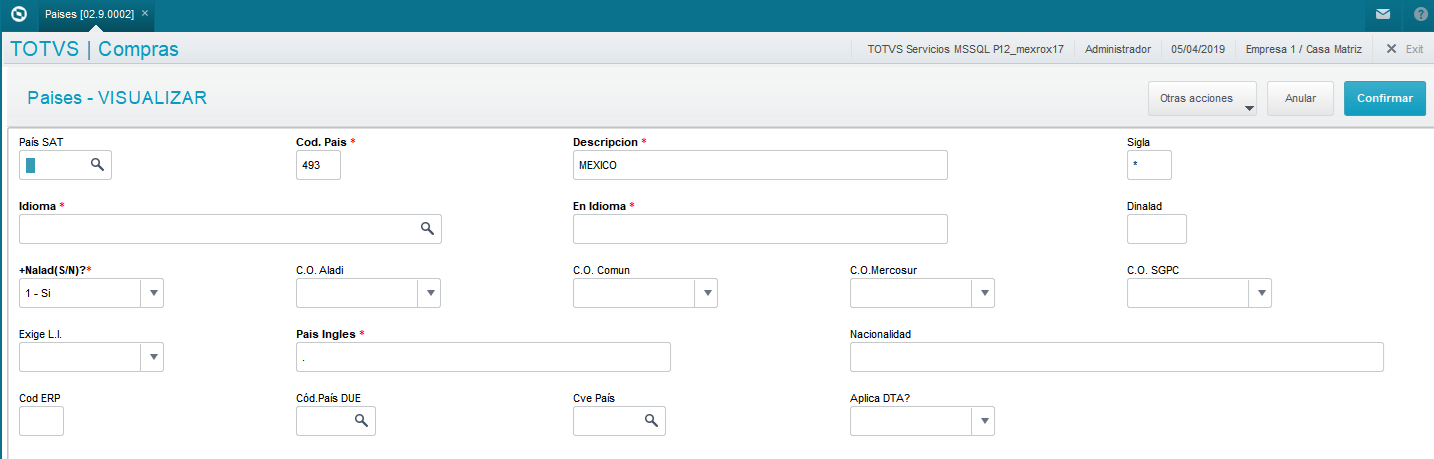This screenshot has width=1434, height=459.
Task: Expand the Aplica DTA? dropdown
Action: [984, 421]
